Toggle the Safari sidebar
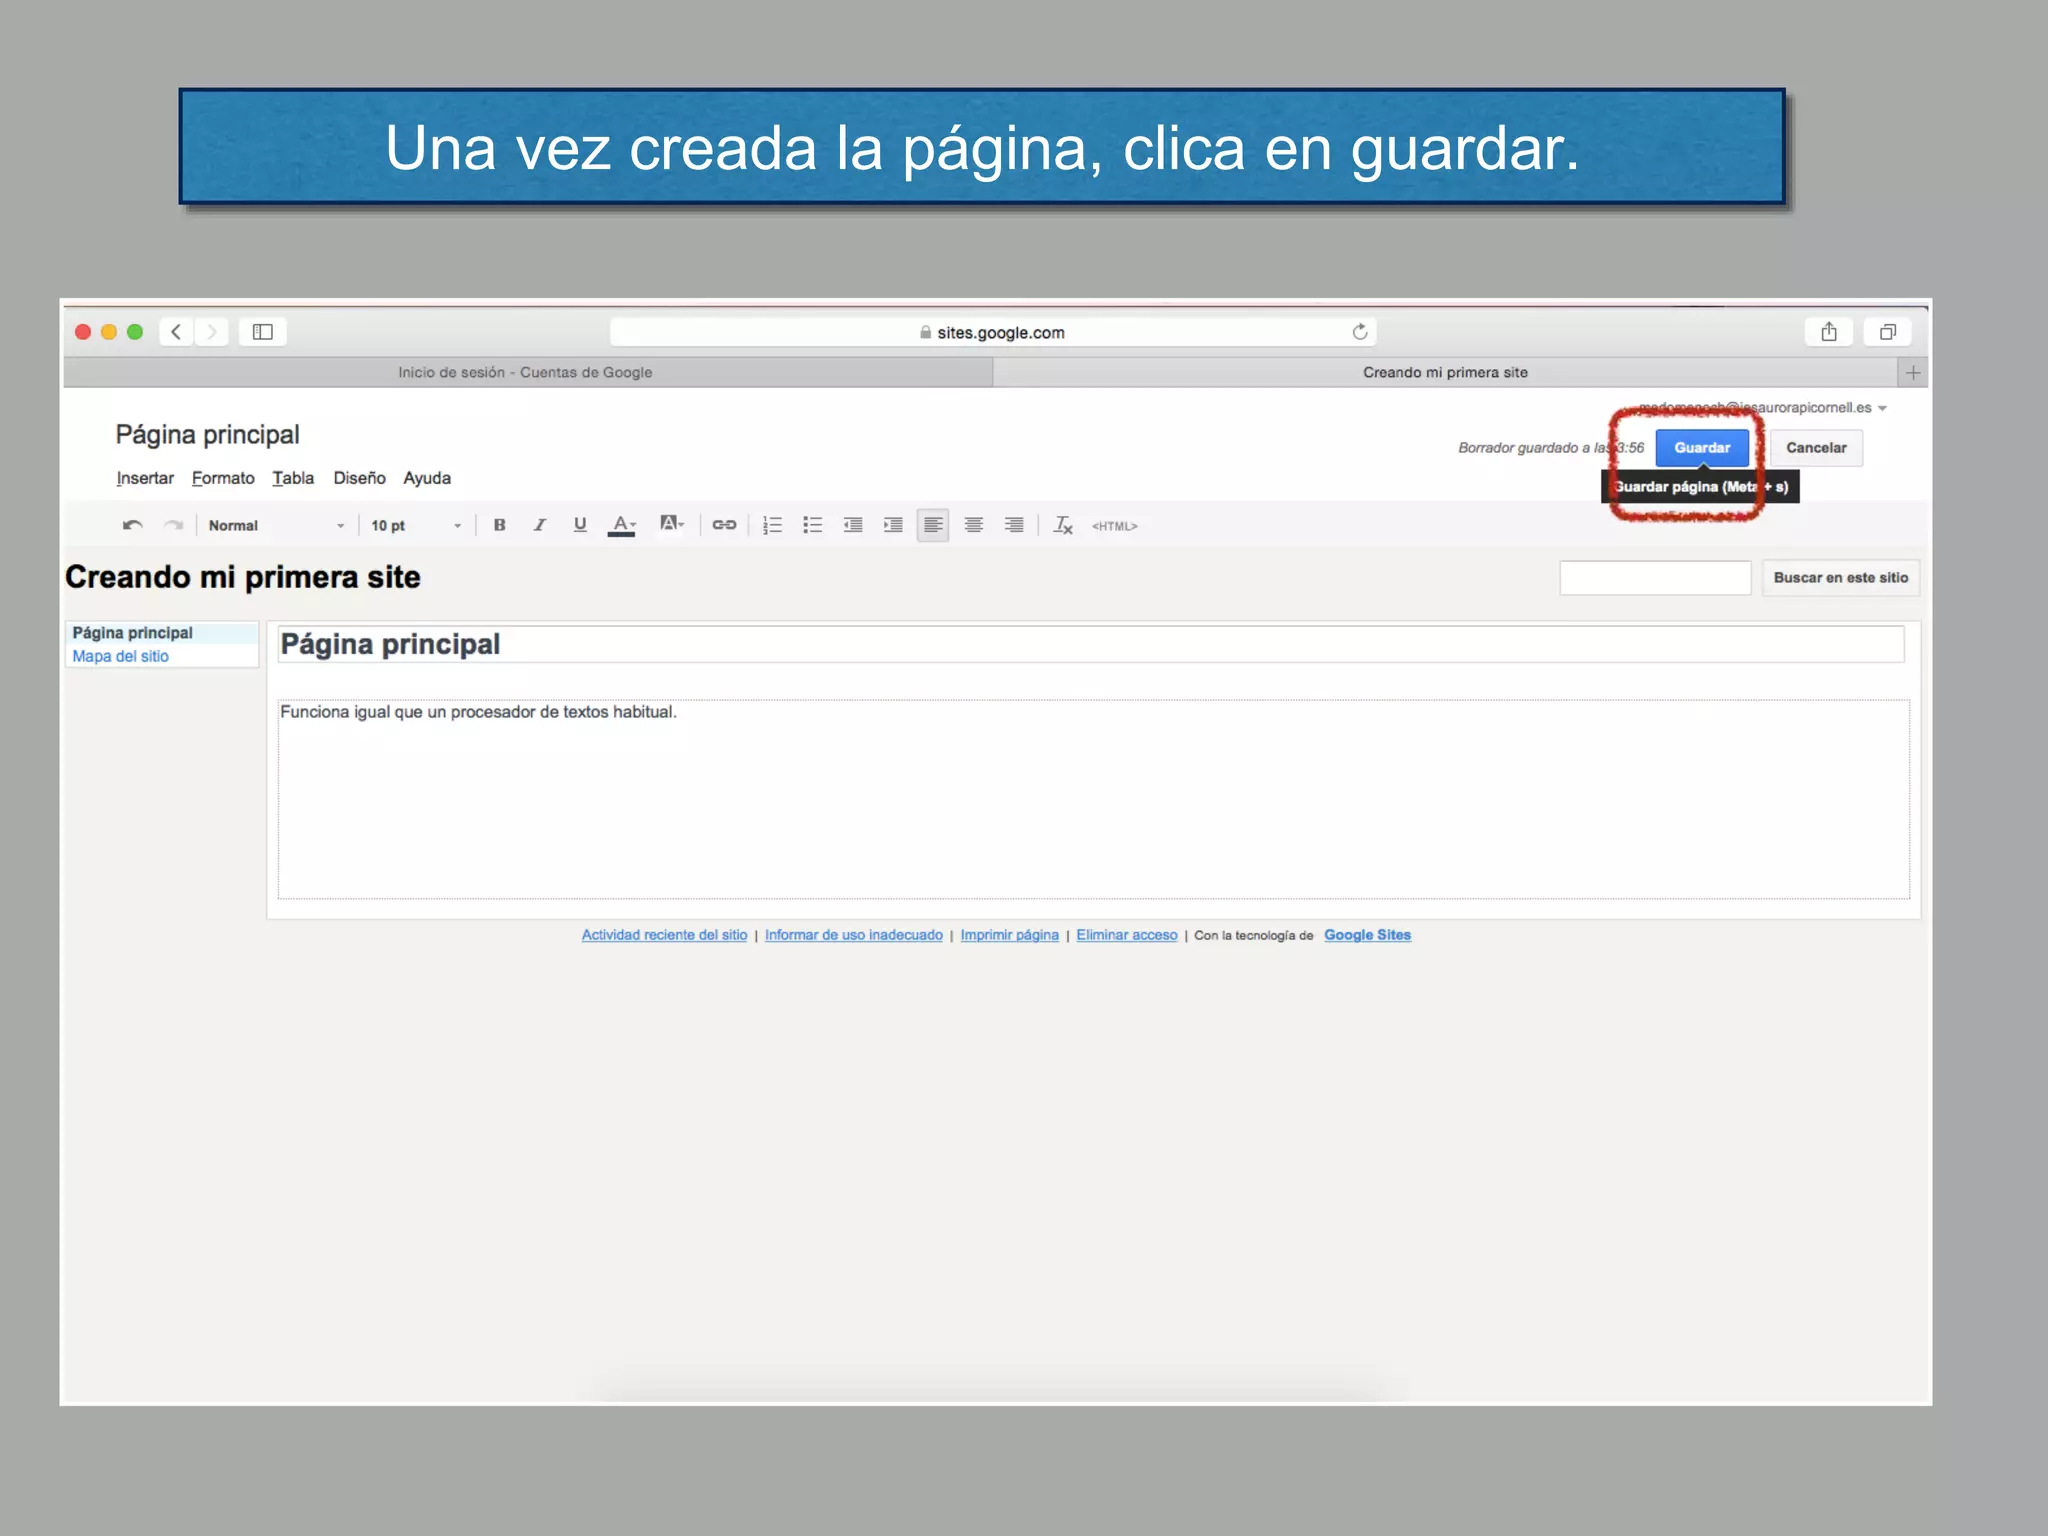The width and height of the screenshot is (2048, 1536). pyautogui.click(x=263, y=332)
